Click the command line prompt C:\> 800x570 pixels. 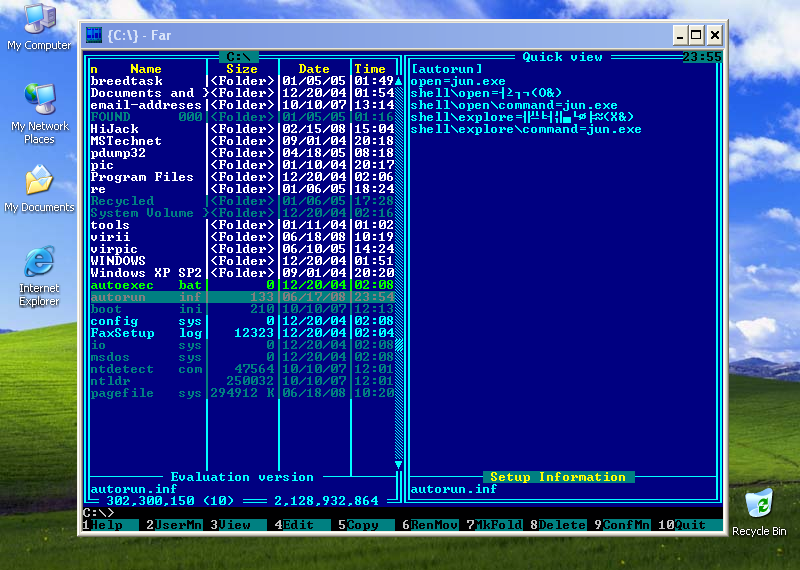pyautogui.click(x=99, y=512)
